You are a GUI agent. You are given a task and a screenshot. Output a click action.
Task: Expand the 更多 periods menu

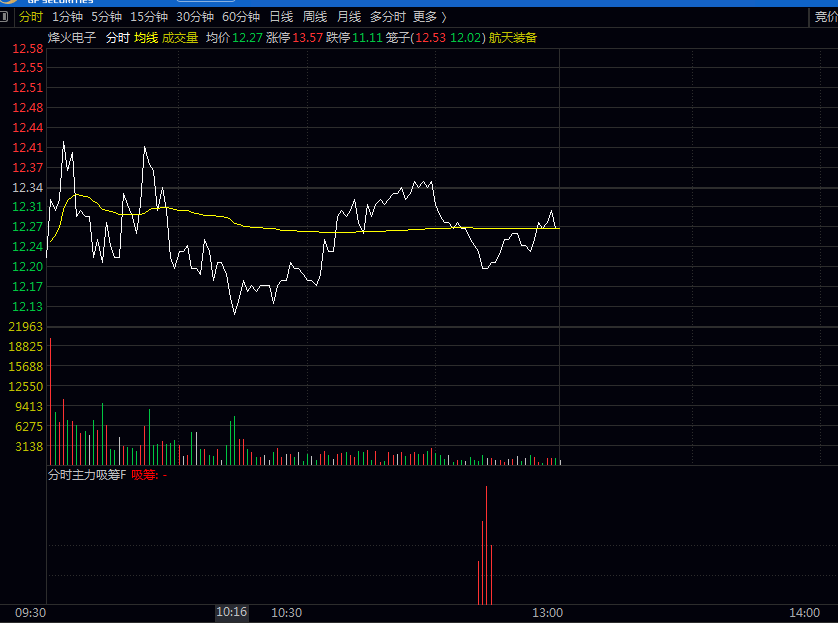pos(430,17)
